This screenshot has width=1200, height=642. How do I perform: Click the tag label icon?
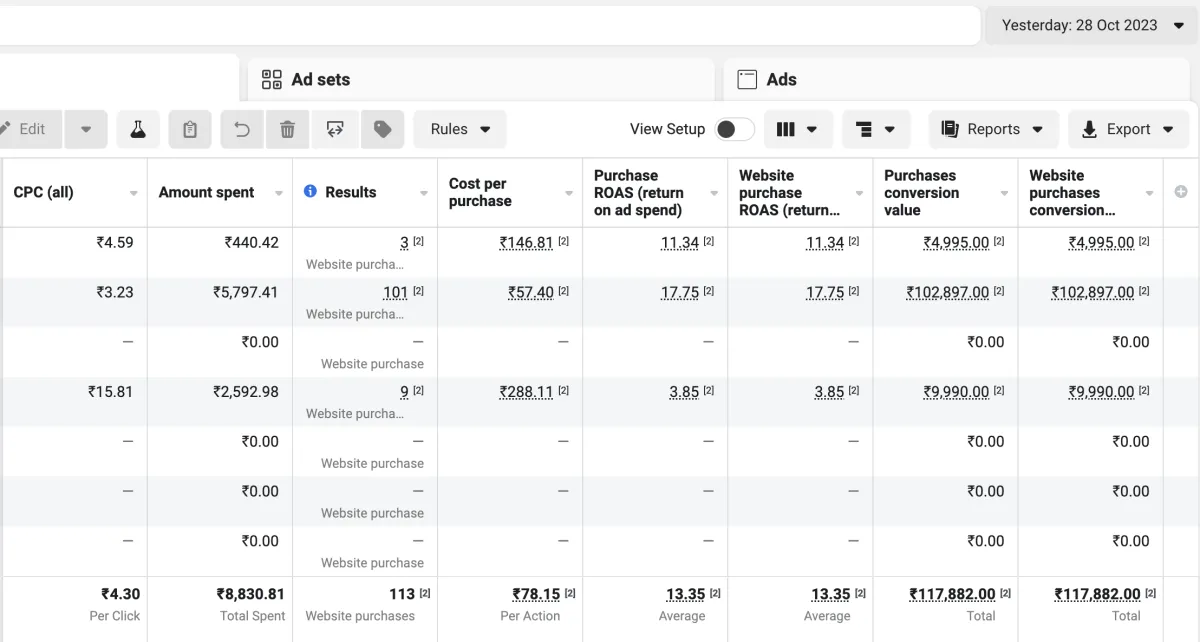[x=382, y=129]
